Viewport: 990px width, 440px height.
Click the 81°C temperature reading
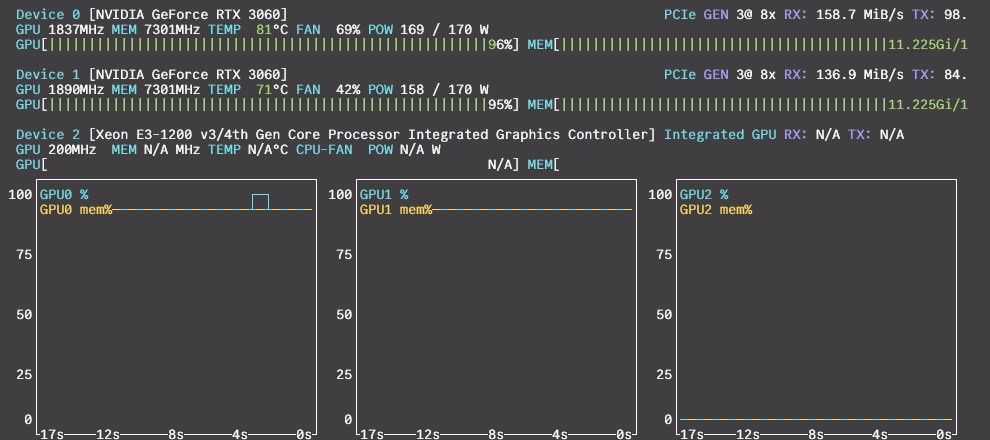pos(272,29)
